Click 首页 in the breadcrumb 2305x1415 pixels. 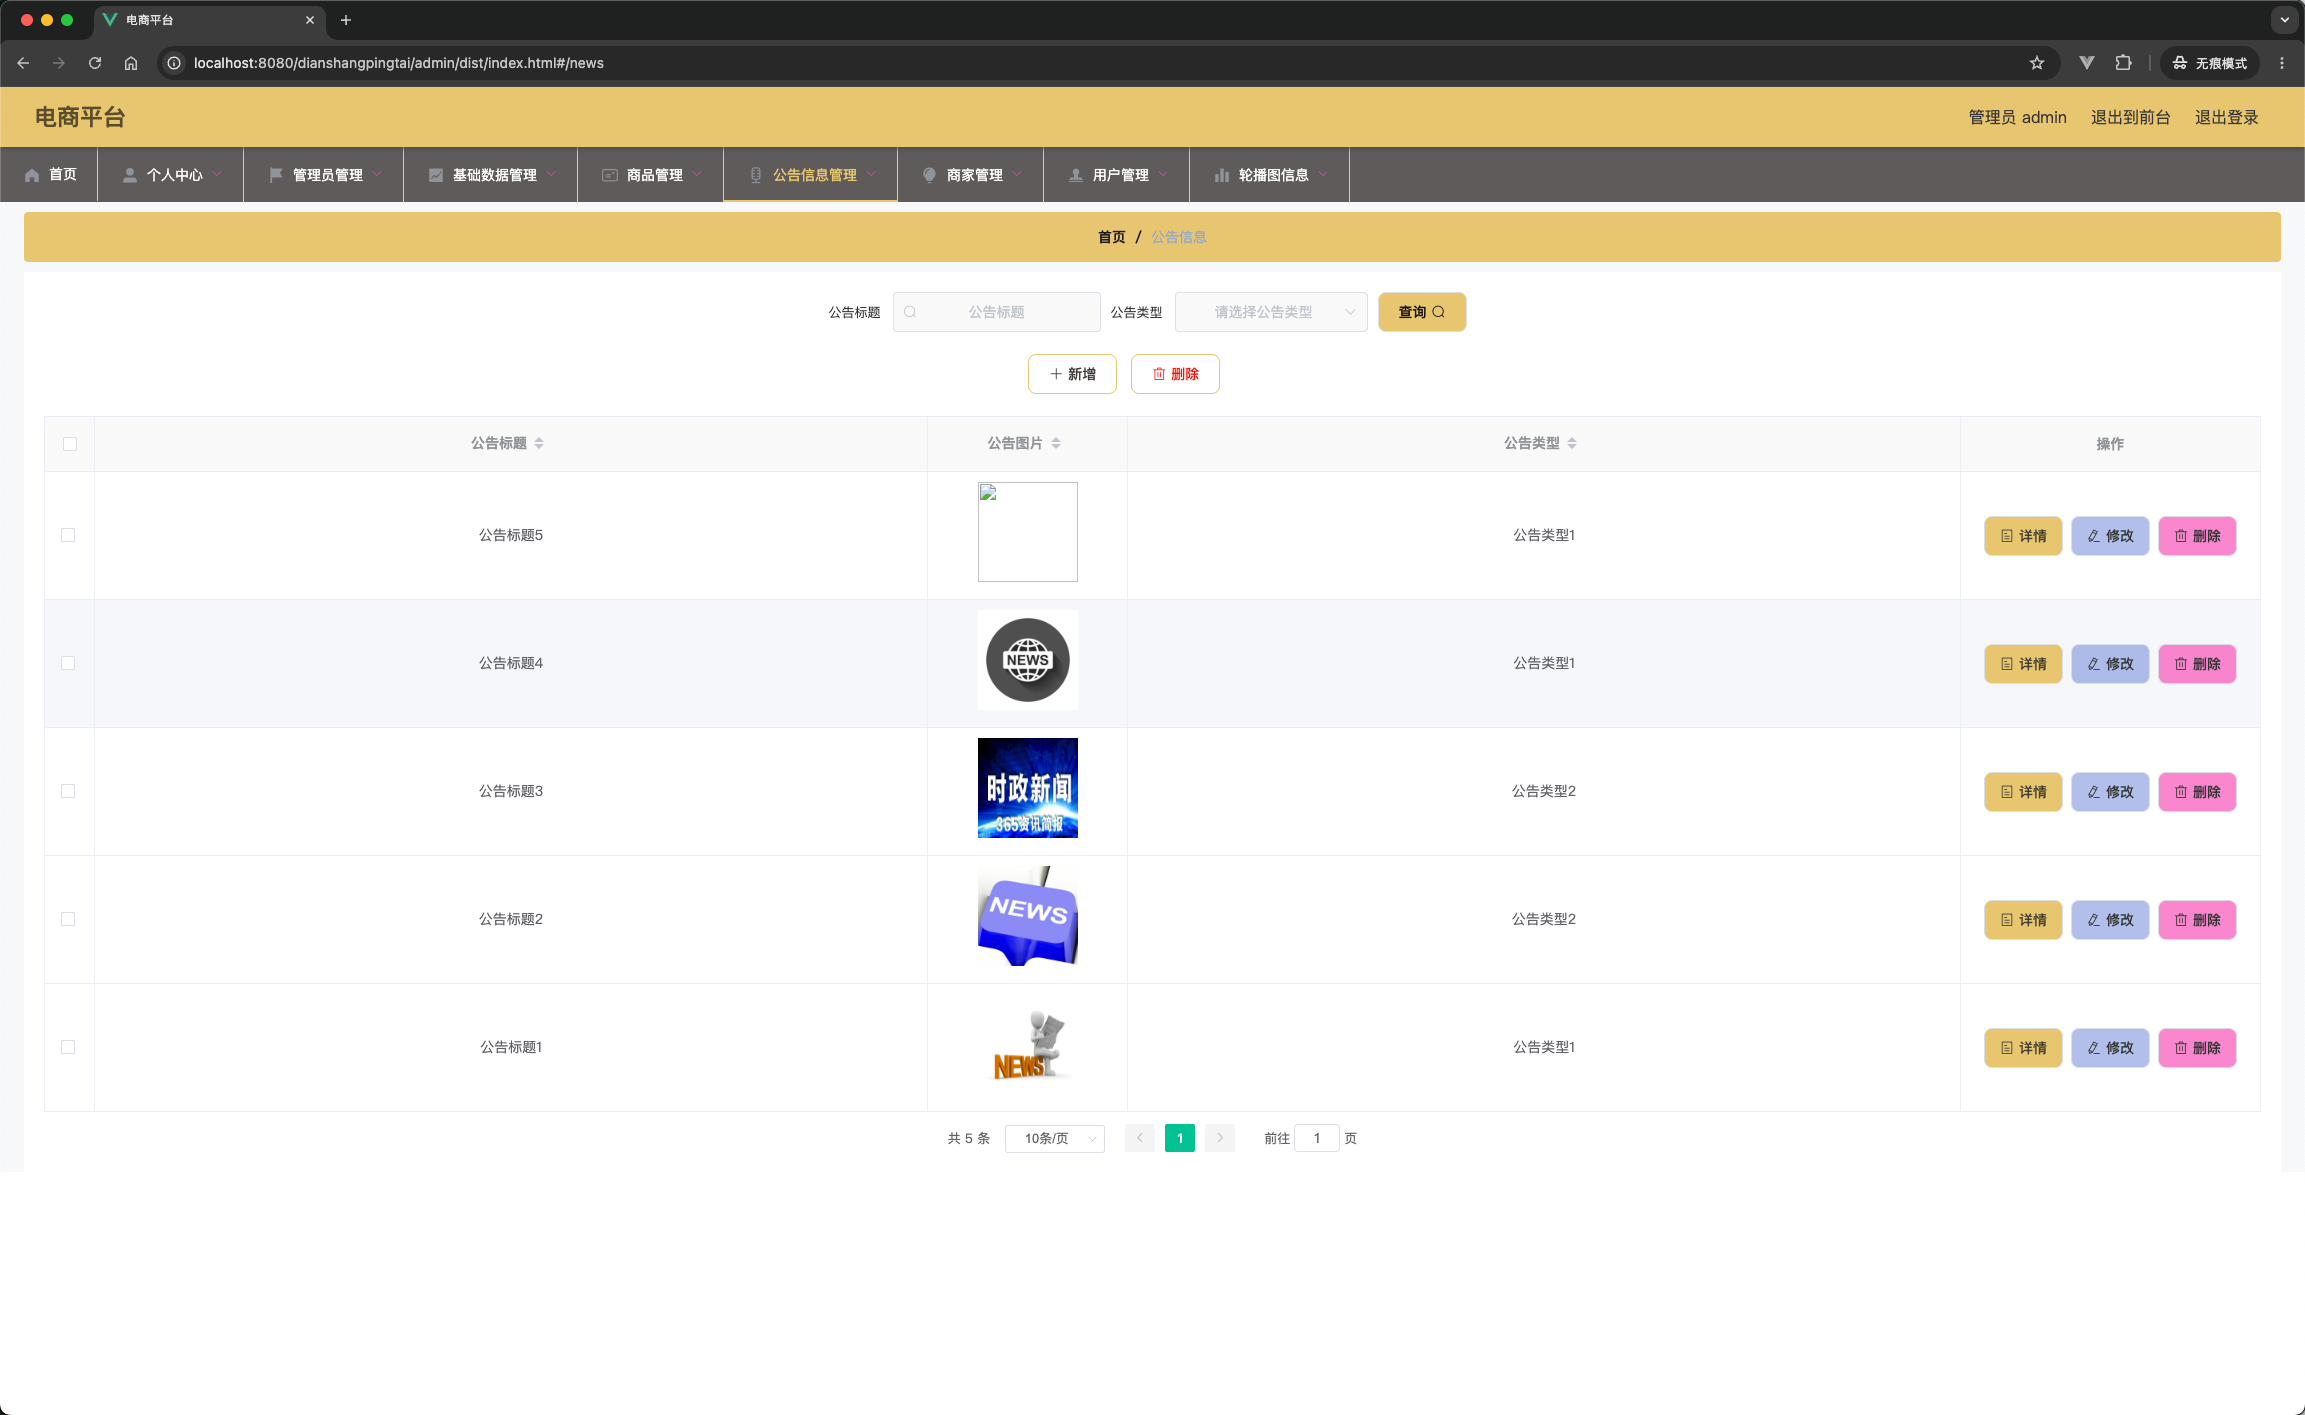(1111, 237)
